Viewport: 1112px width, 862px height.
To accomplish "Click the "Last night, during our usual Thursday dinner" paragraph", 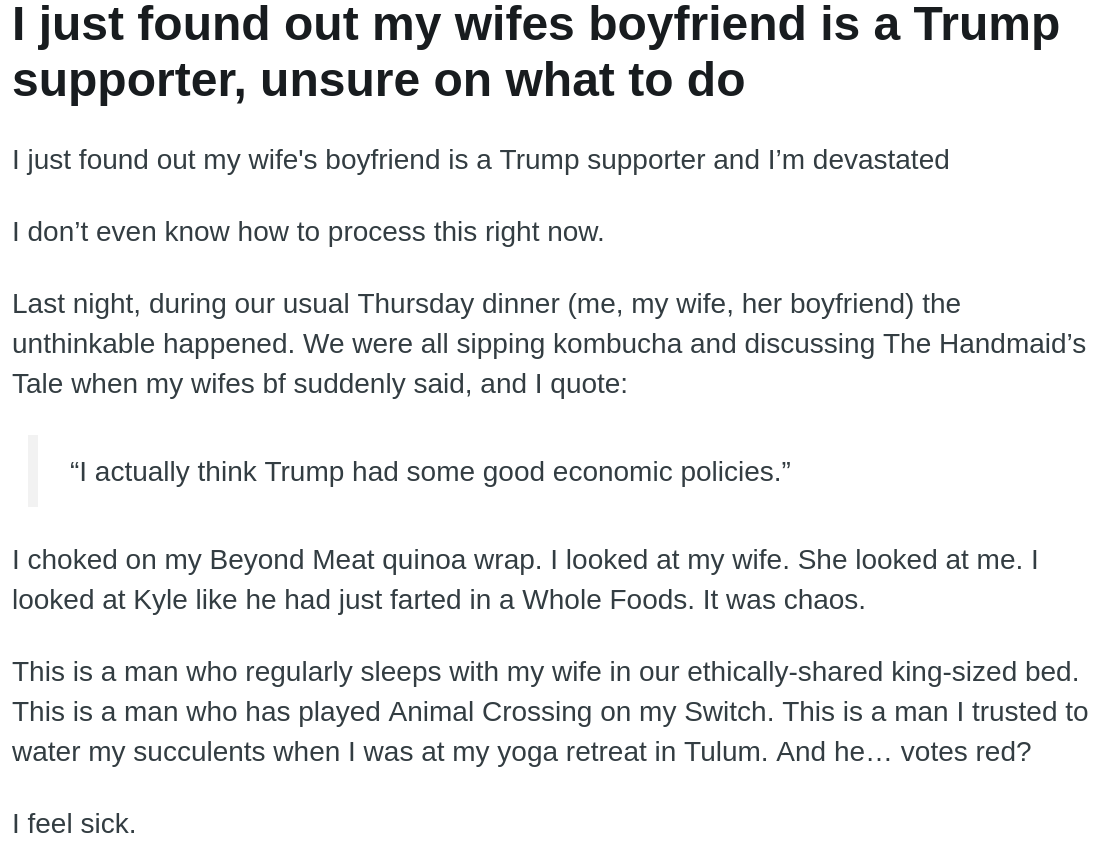I will click(x=548, y=343).
